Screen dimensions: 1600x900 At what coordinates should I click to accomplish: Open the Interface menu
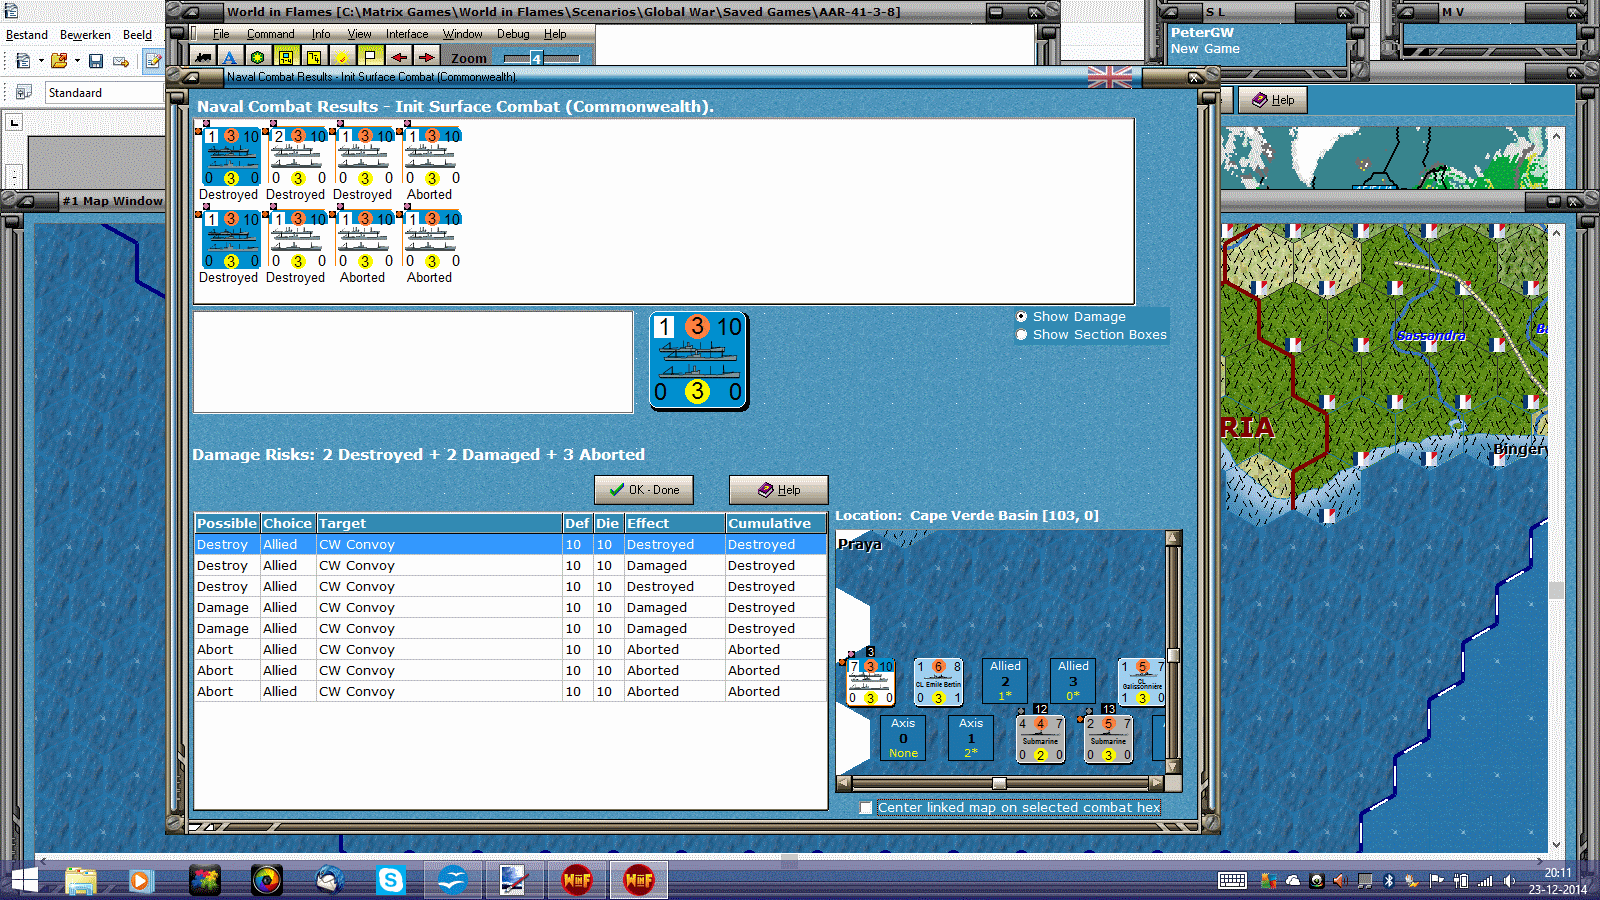407,34
